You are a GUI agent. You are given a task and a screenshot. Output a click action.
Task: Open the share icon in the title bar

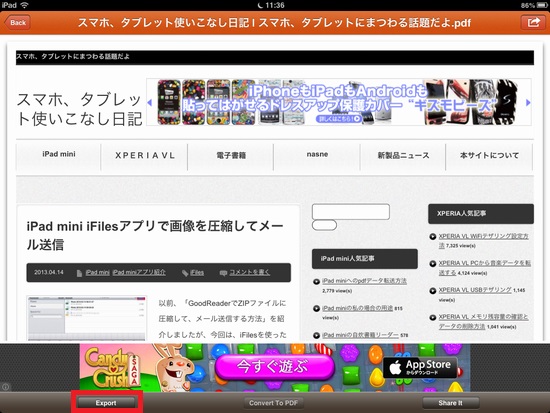[x=533, y=22]
